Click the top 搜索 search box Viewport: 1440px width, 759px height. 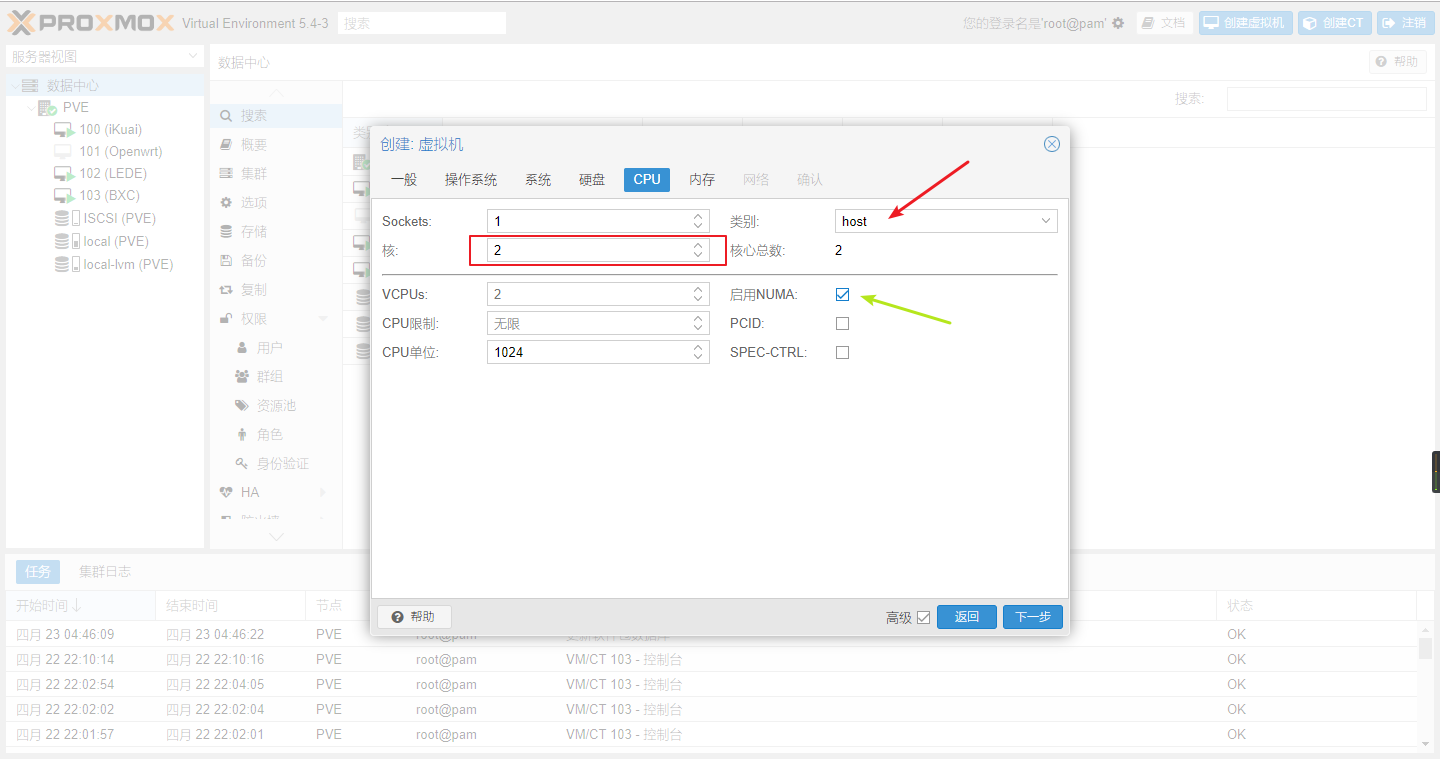point(422,23)
